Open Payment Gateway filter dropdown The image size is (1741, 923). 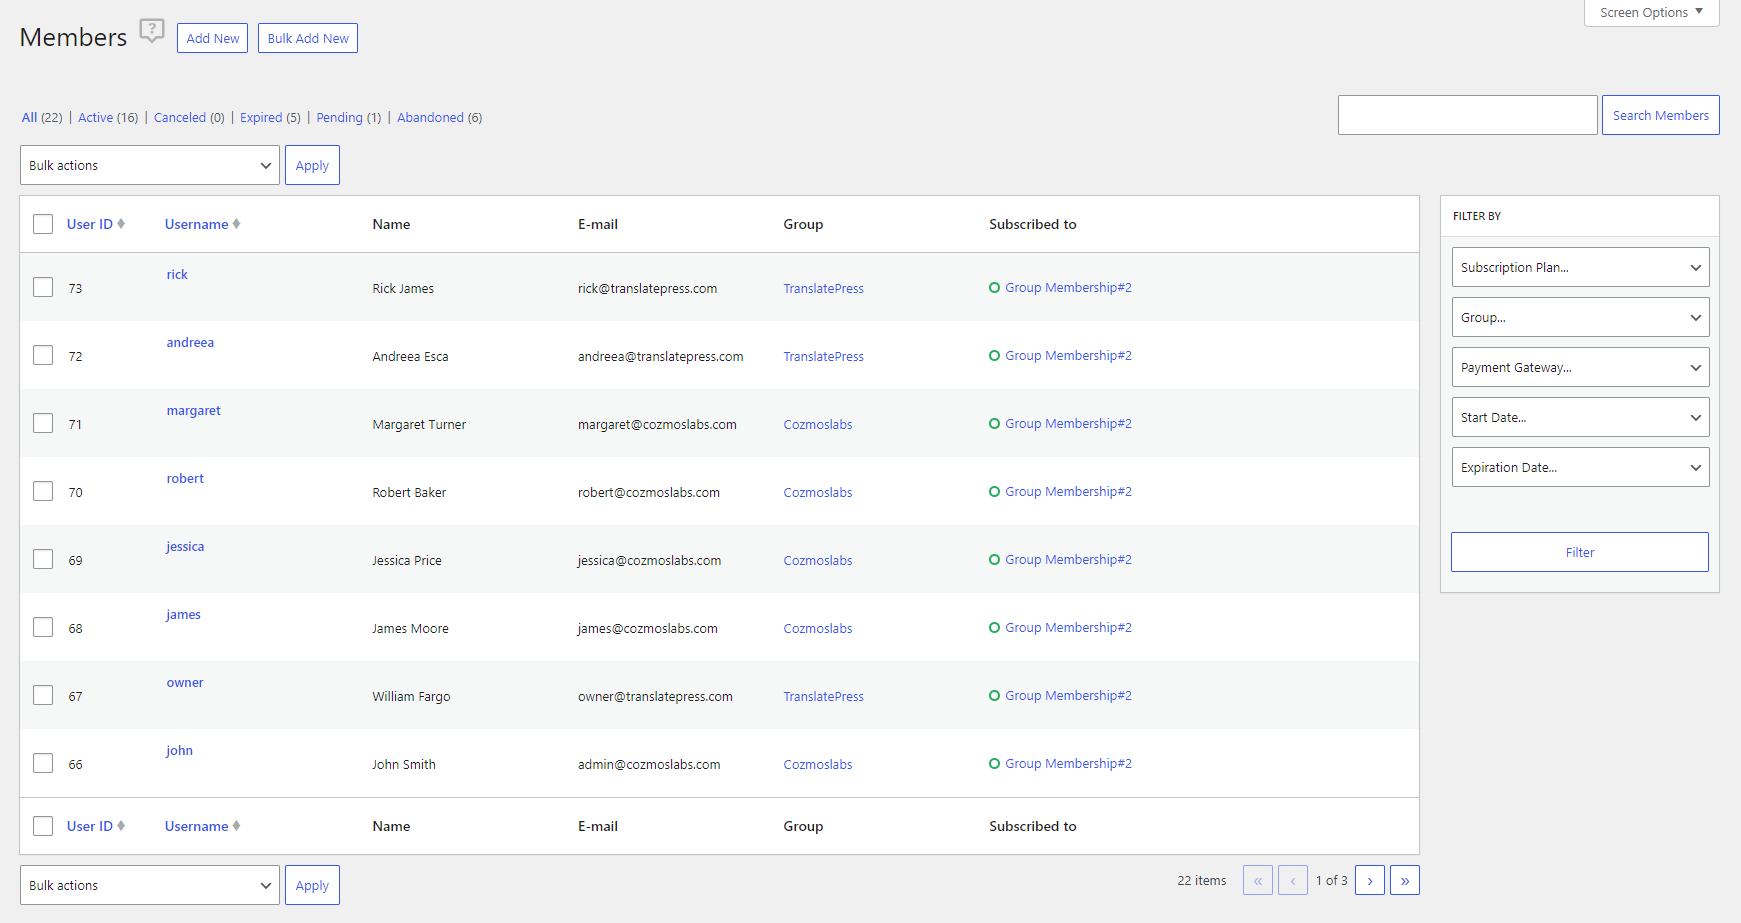[x=1580, y=367]
